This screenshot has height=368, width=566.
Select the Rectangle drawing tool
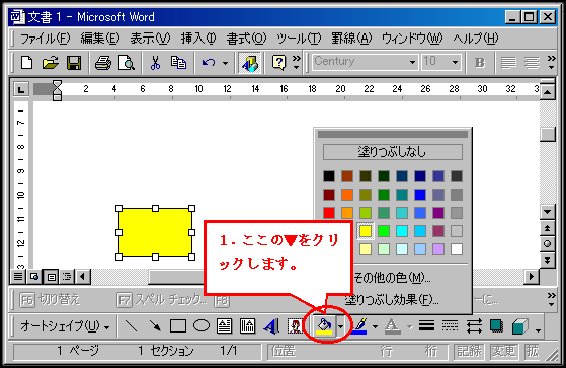(178, 326)
